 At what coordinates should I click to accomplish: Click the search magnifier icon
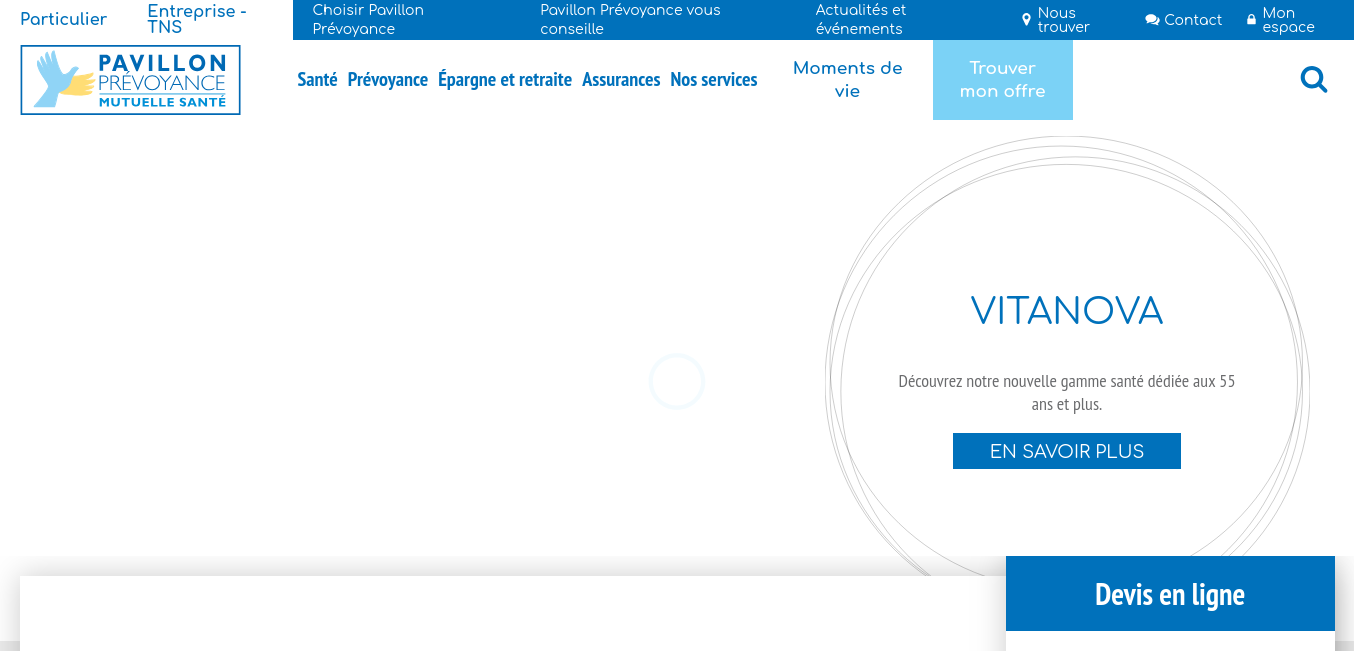coord(1314,80)
